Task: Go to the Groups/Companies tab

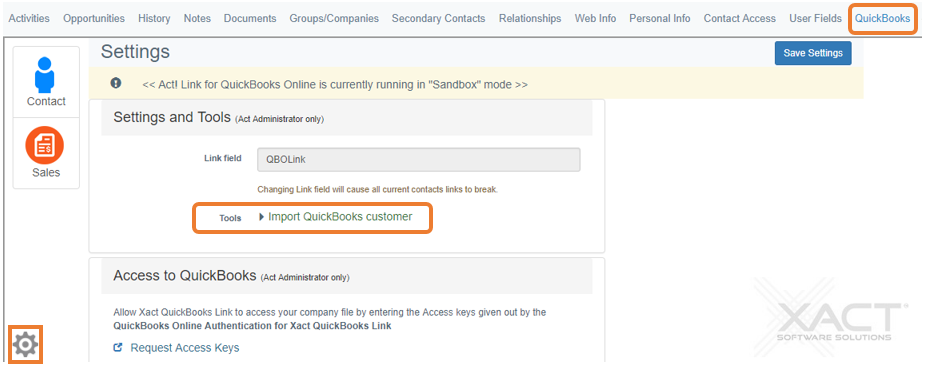Action: click(334, 18)
